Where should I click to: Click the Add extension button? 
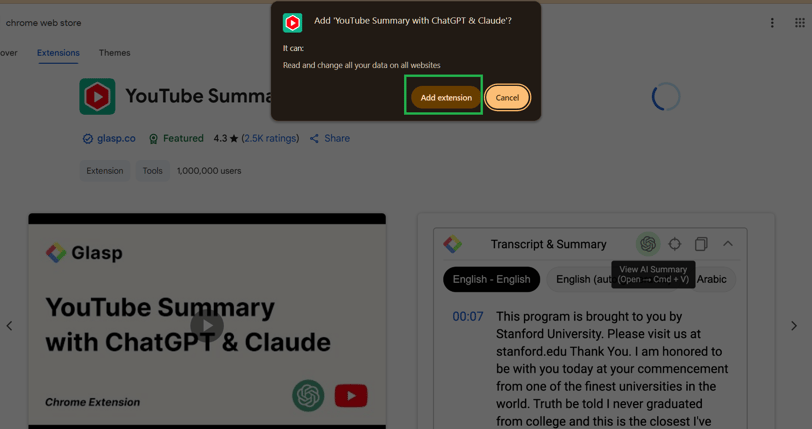click(x=446, y=97)
